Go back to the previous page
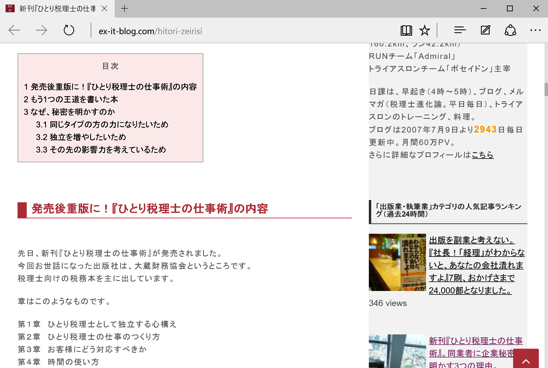Image resolution: width=548 pixels, height=368 pixels. click(14, 30)
